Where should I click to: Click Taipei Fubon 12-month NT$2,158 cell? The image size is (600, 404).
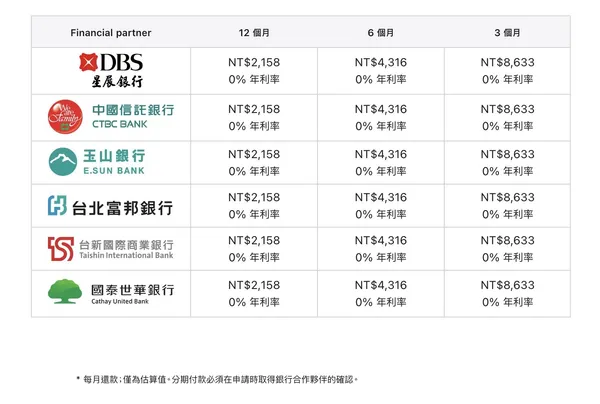pyautogui.click(x=254, y=198)
